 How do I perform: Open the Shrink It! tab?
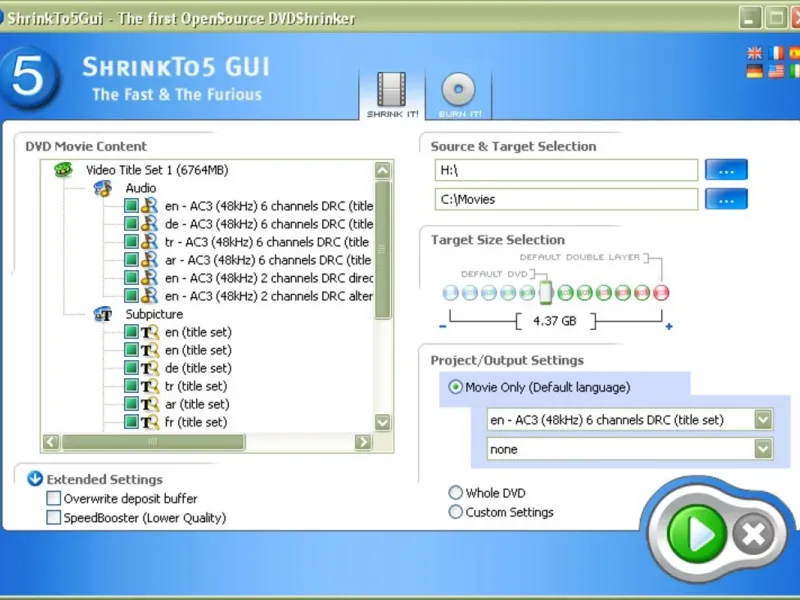(392, 95)
